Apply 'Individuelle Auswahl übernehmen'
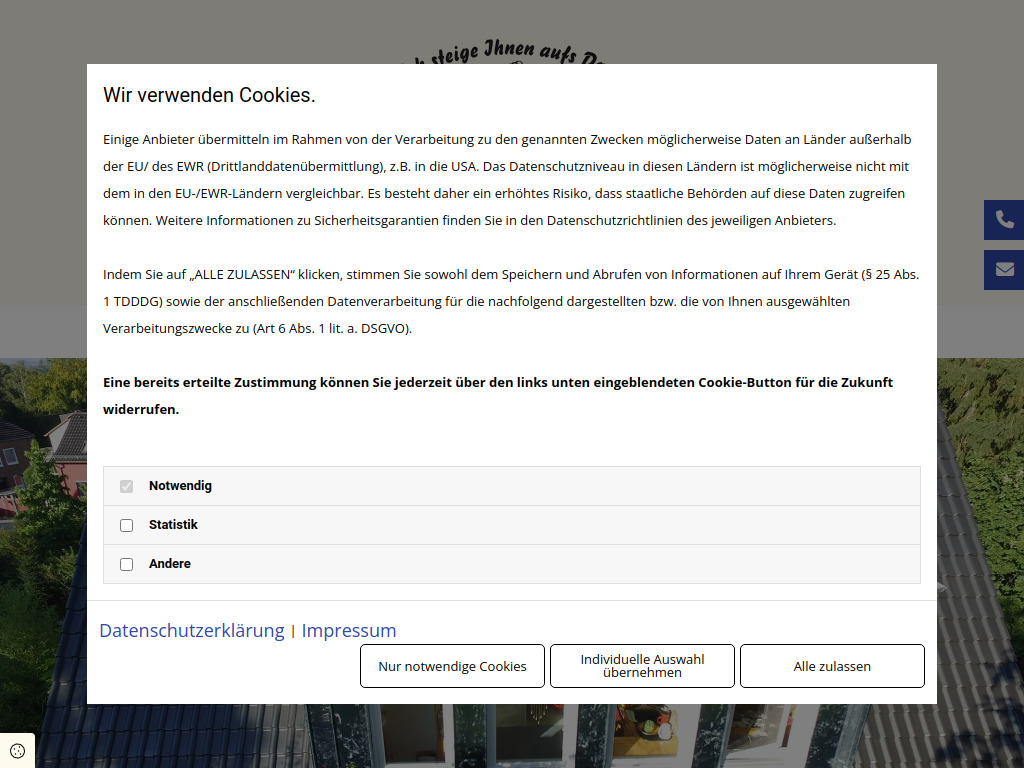This screenshot has height=768, width=1024. [x=642, y=665]
